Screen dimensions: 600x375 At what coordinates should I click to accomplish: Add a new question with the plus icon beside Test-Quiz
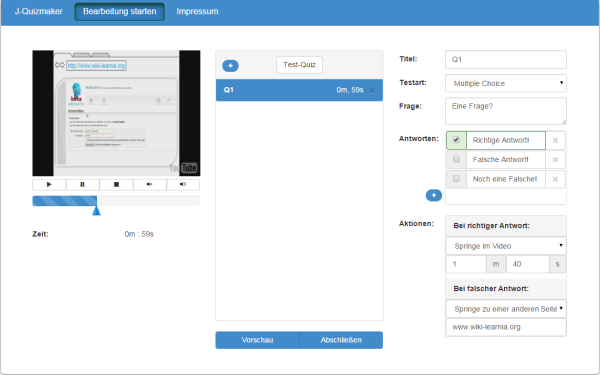(230, 65)
